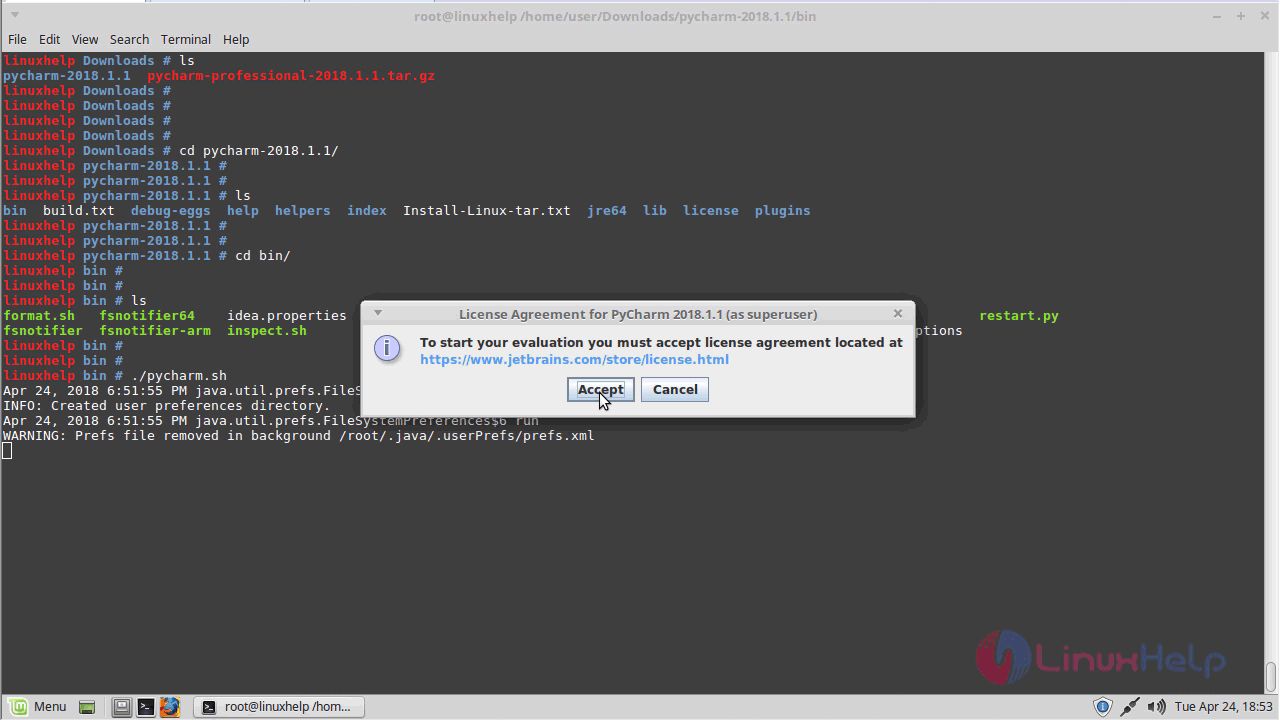The height and width of the screenshot is (720, 1280).
Task: Click pycharm-professional-2018.1.1.tar.gz file name
Action: pyautogui.click(x=291, y=75)
